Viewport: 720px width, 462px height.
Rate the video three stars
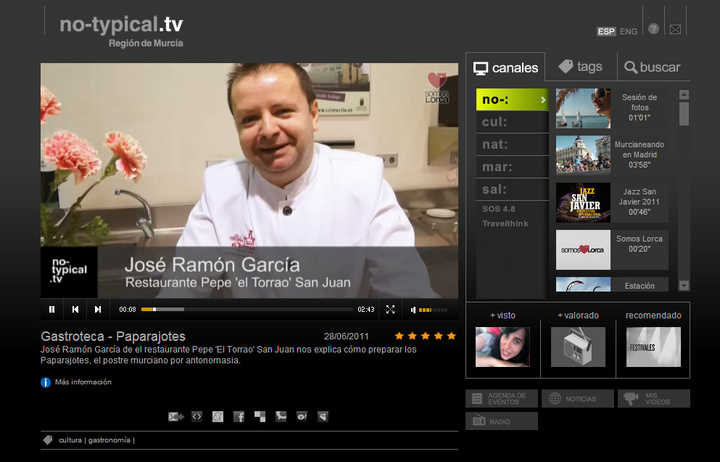click(425, 336)
